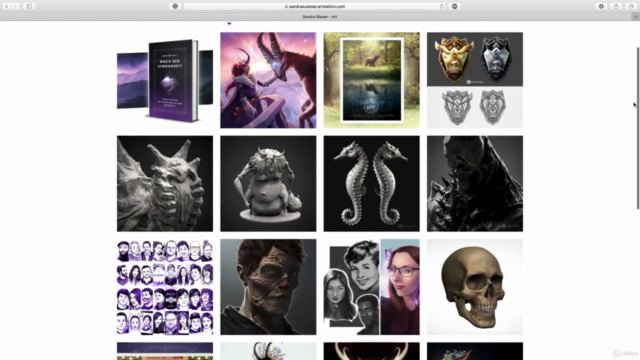Open the purple portrait caricatures grid
Image resolution: width=640 pixels, height=360 pixels.
point(165,287)
